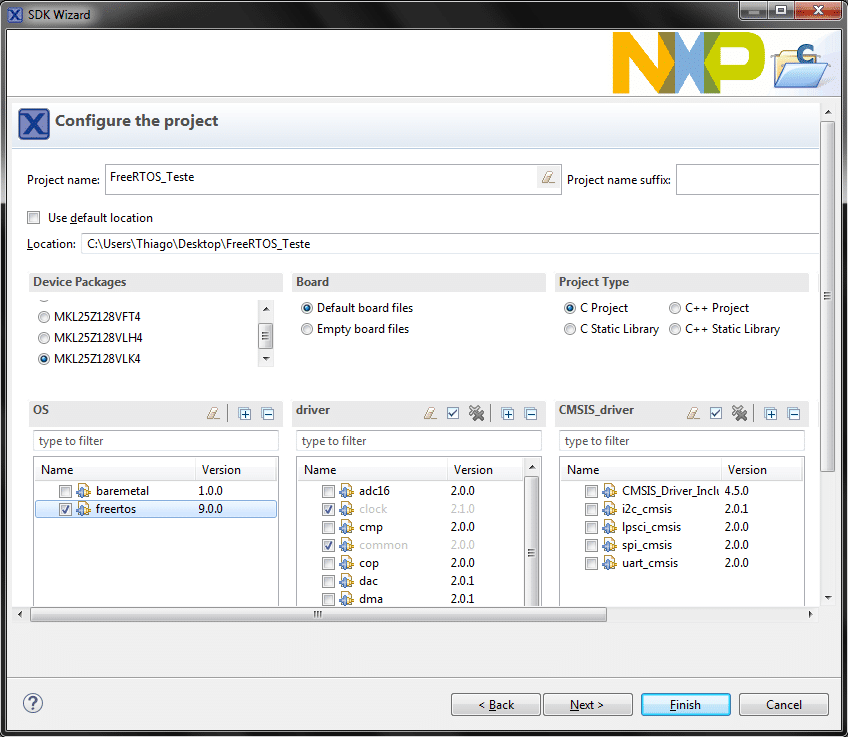848x737 pixels.
Task: Expand all items in OS panel
Action: [x=244, y=414]
